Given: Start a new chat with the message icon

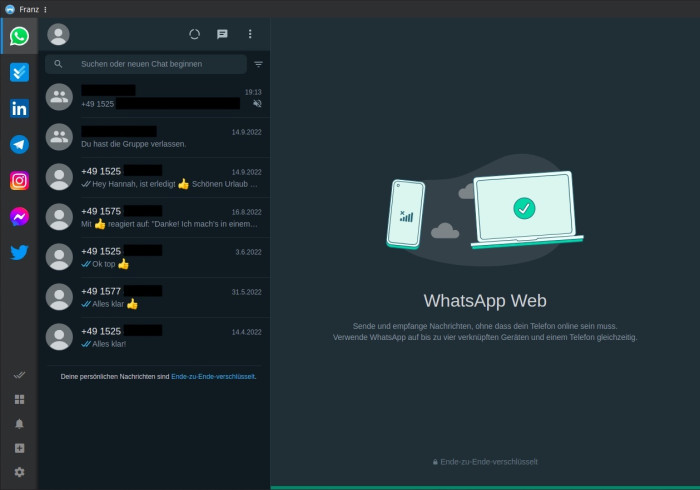Looking at the screenshot, I should (222, 34).
